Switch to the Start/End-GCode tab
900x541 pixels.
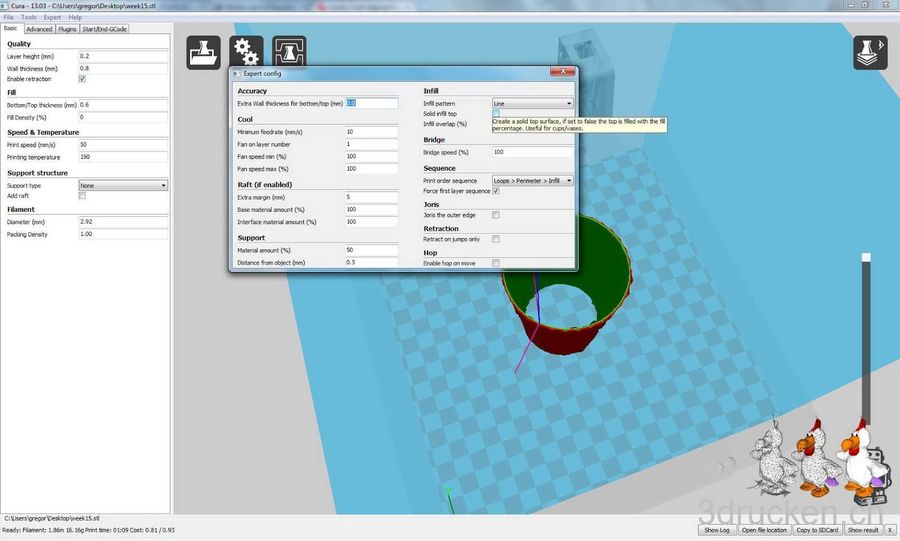pos(104,29)
